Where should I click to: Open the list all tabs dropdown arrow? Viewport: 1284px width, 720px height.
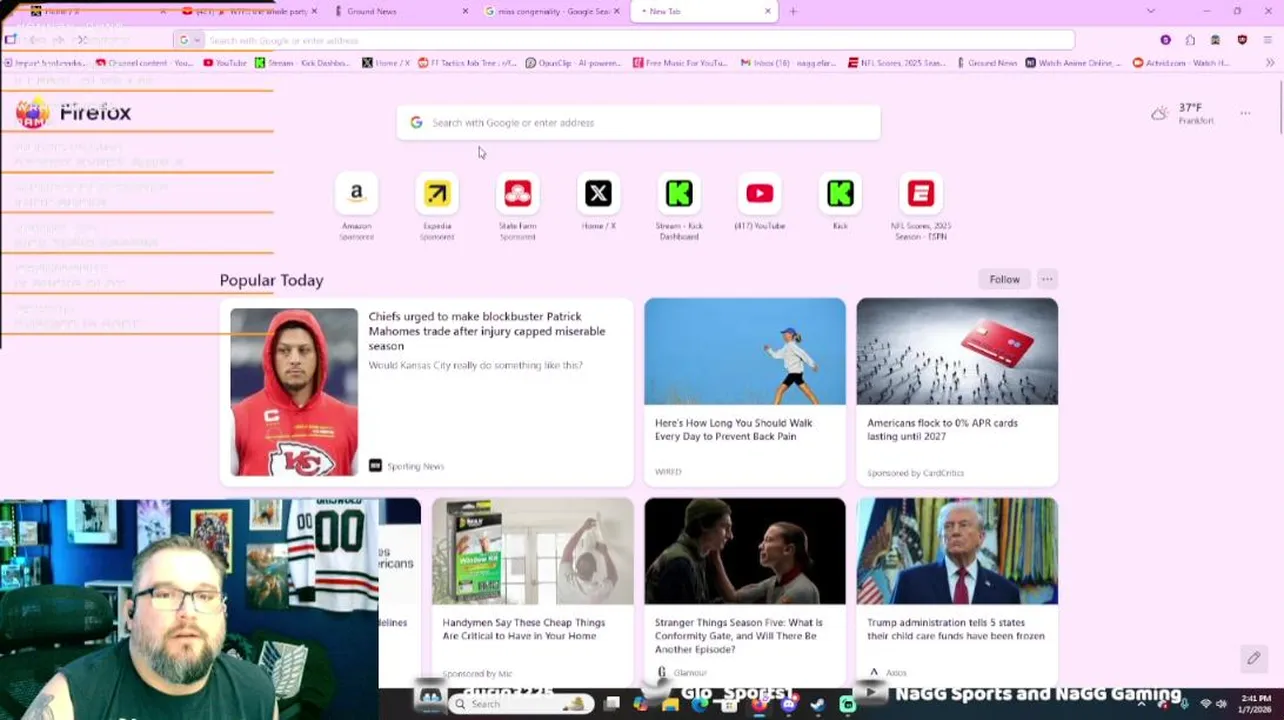(x=1151, y=11)
